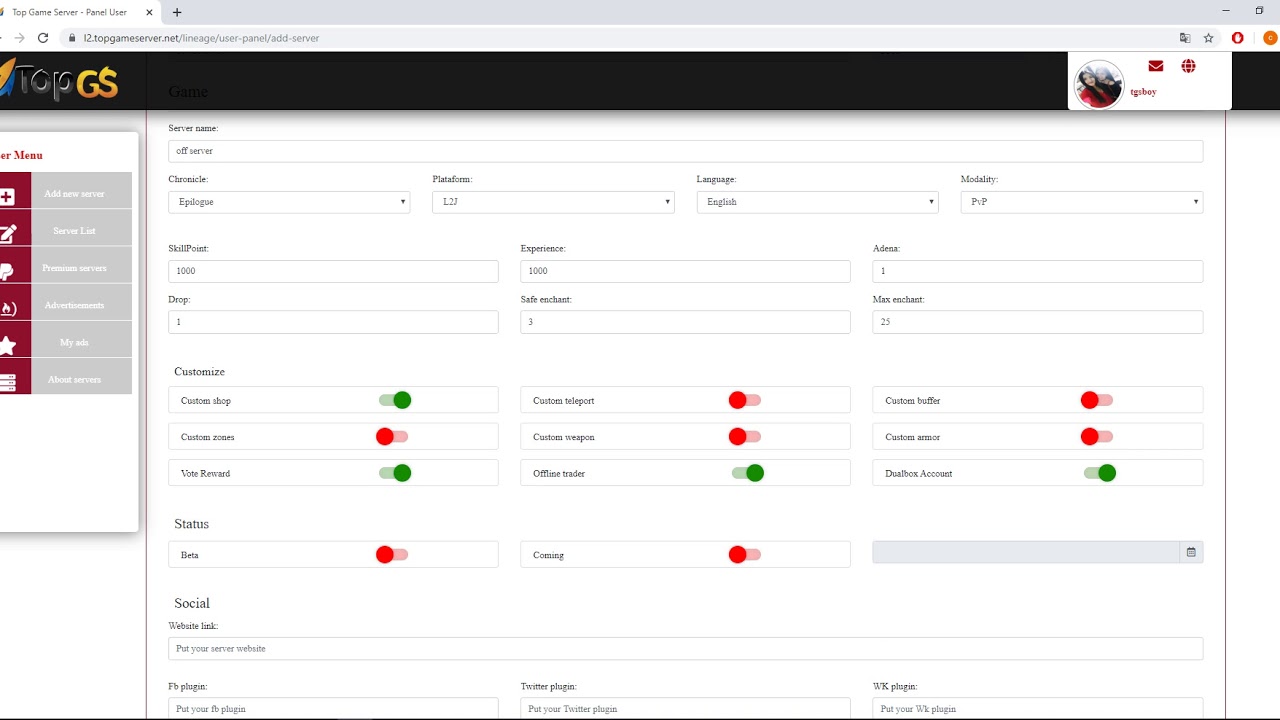This screenshot has width=1280, height=720.
Task: Click the browser forward arrow
Action: click(x=18, y=38)
